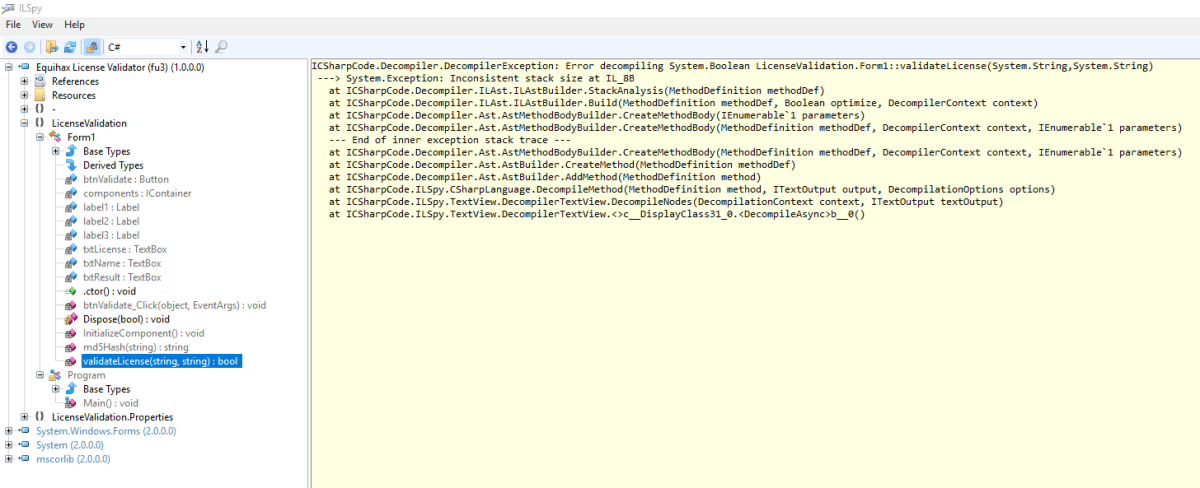
Task: Expand the Resources tree node
Action: [x=25, y=95]
